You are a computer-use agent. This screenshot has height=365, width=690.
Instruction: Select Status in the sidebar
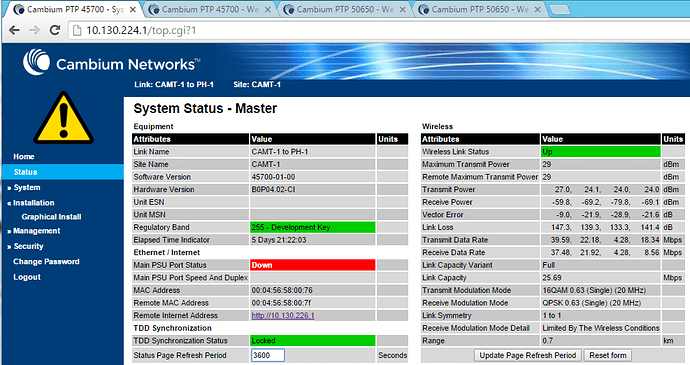(x=62, y=172)
